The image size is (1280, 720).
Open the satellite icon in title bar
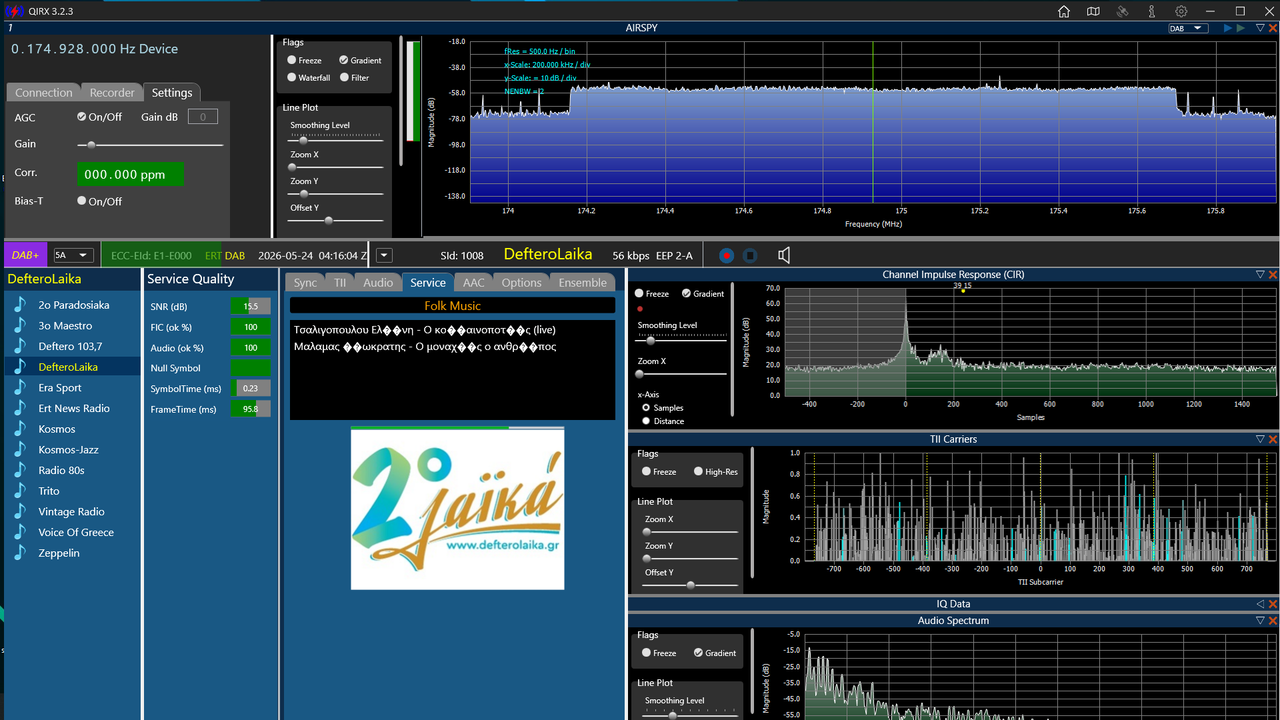click(x=1123, y=11)
